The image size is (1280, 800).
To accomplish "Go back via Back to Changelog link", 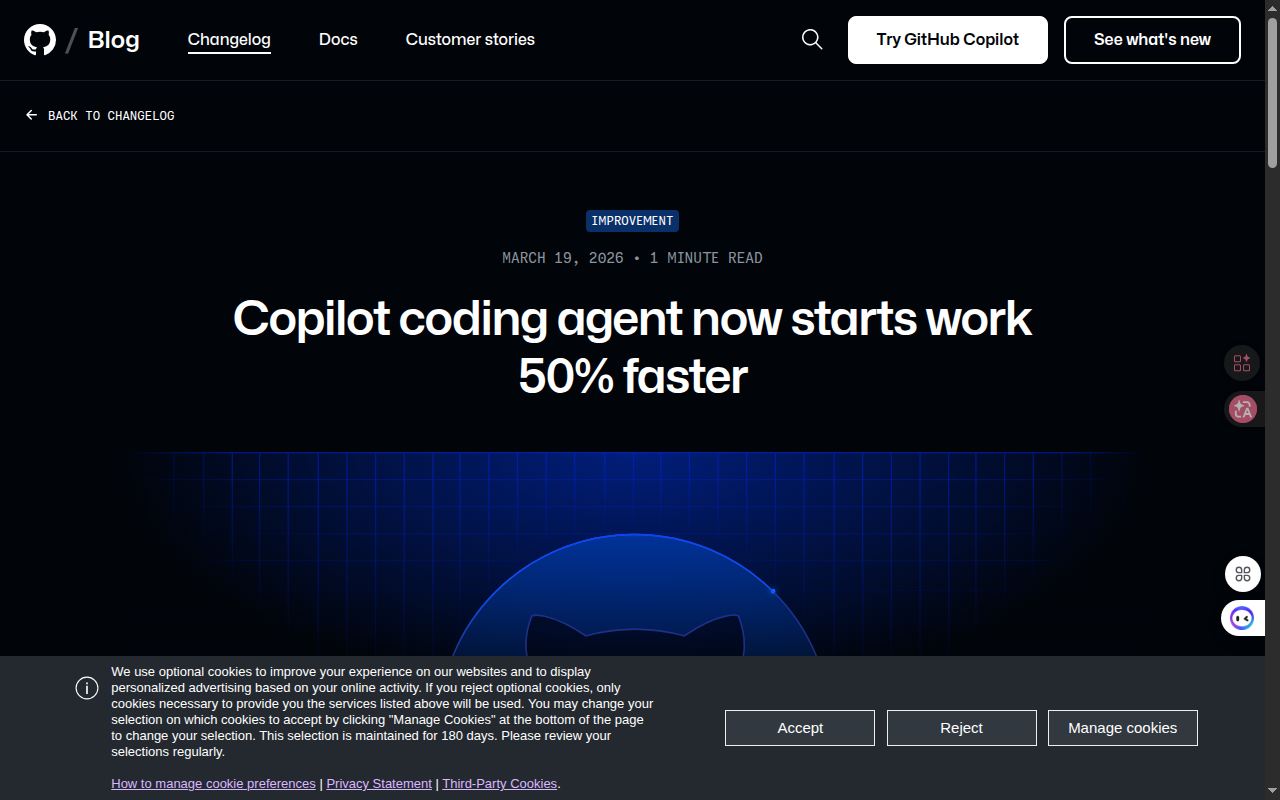I will [x=100, y=116].
